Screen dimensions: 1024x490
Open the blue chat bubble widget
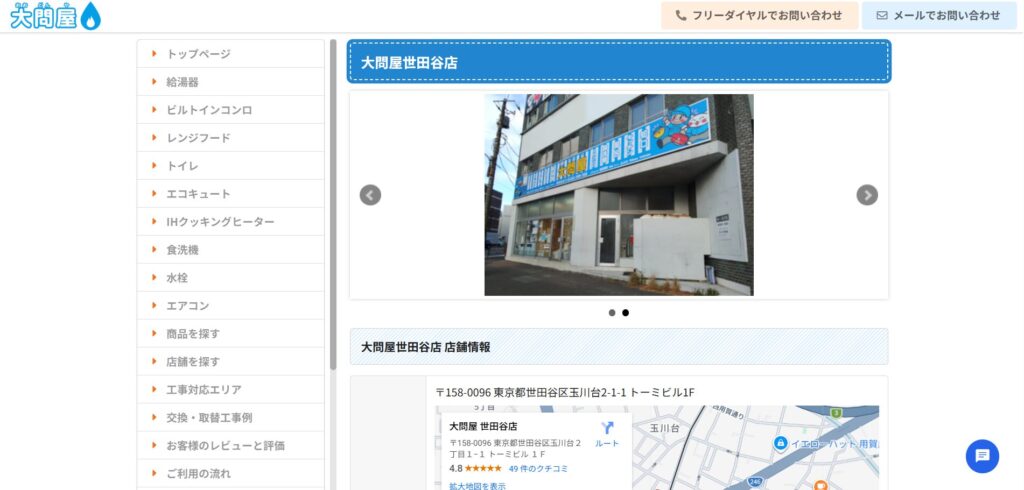coord(982,456)
